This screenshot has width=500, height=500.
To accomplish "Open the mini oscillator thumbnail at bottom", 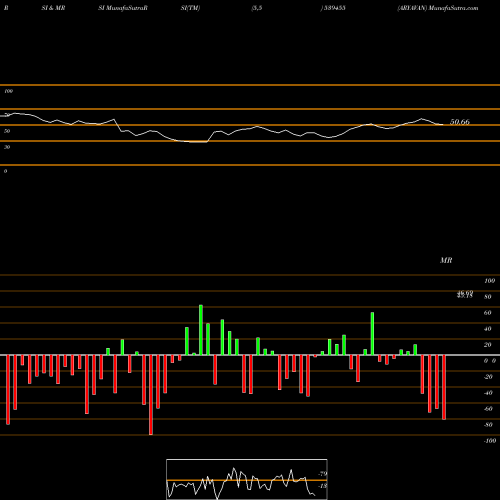I will pyautogui.click(x=247, y=479).
